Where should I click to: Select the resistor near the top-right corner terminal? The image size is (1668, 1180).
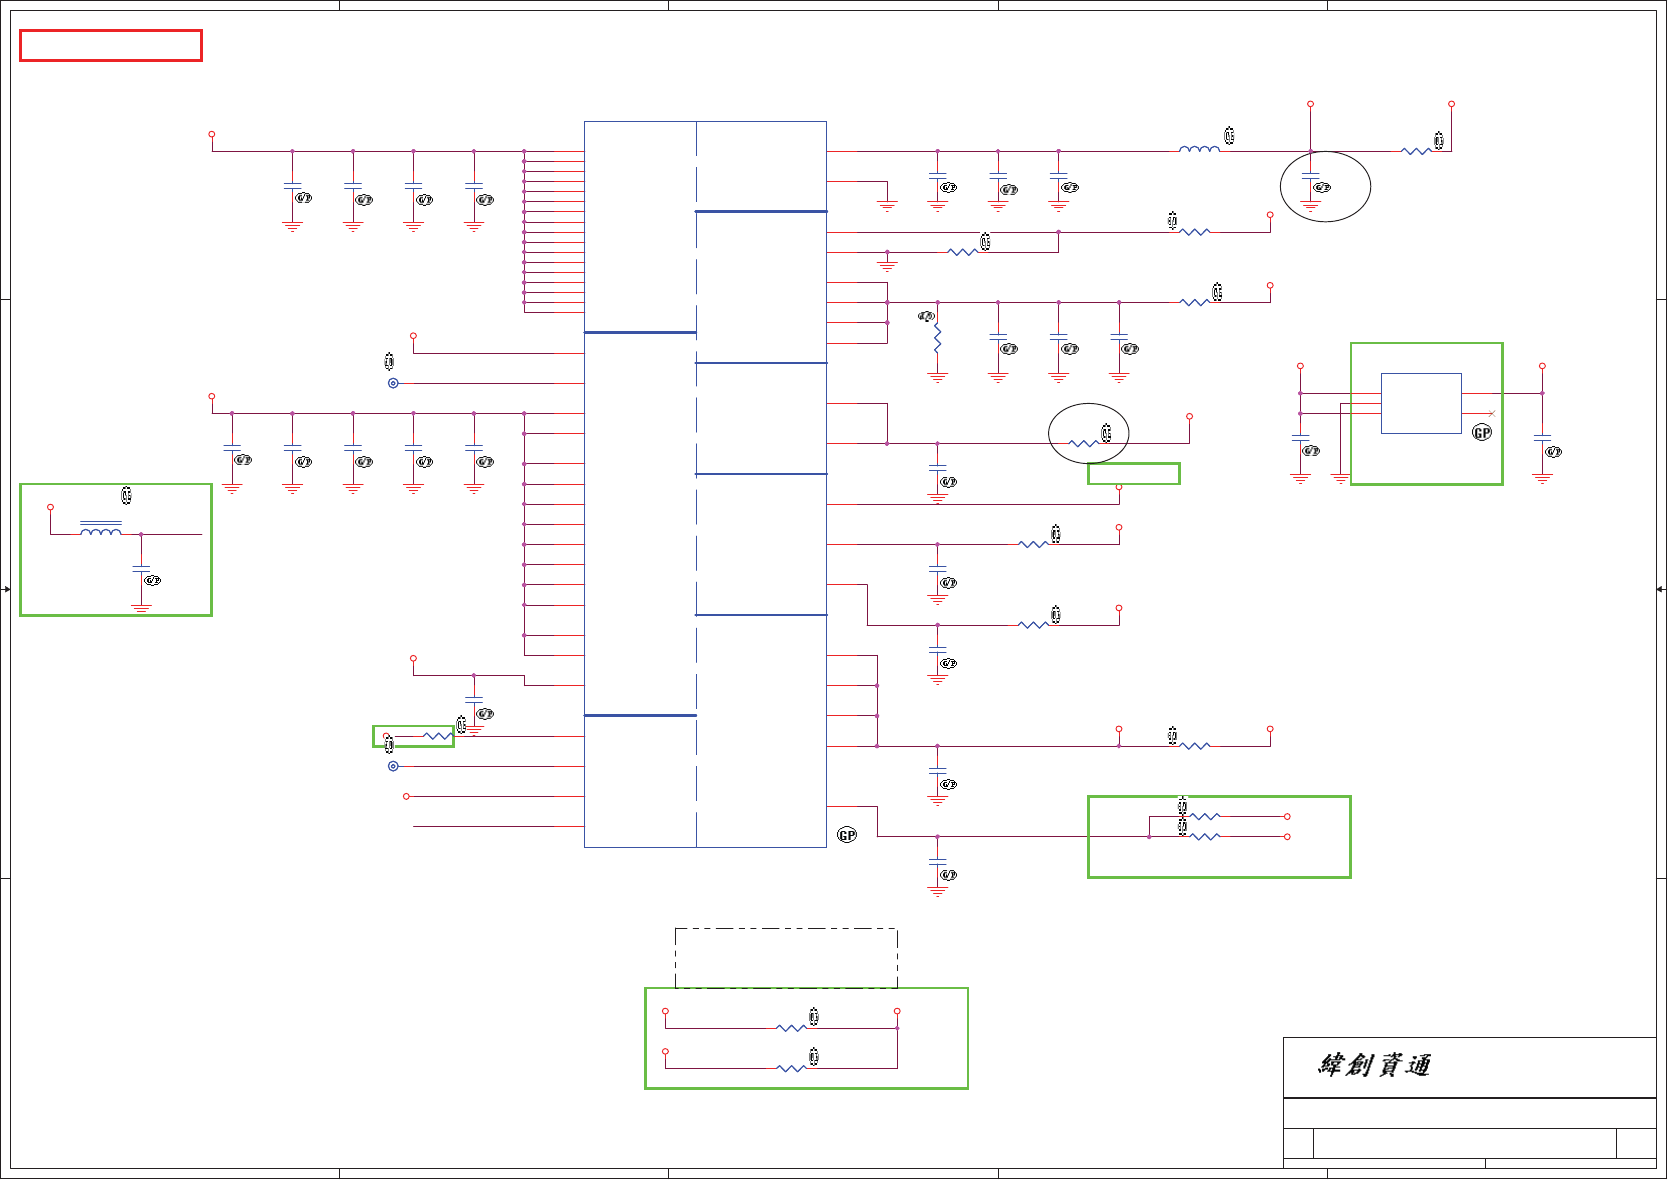1416,151
